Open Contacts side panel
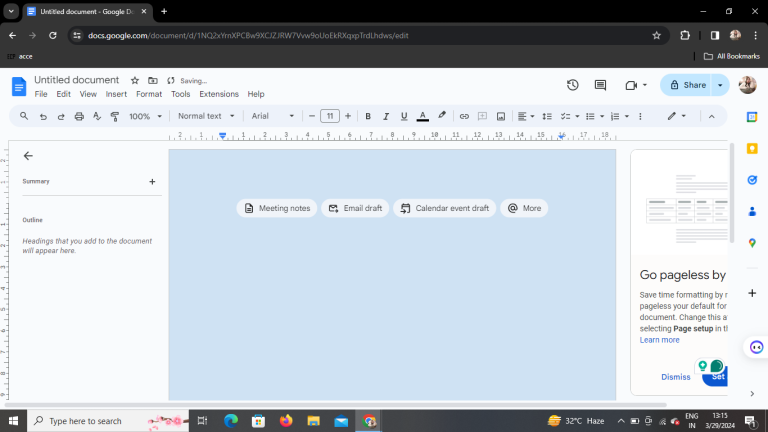Screen dimensions: 768x432 [x=752, y=212]
